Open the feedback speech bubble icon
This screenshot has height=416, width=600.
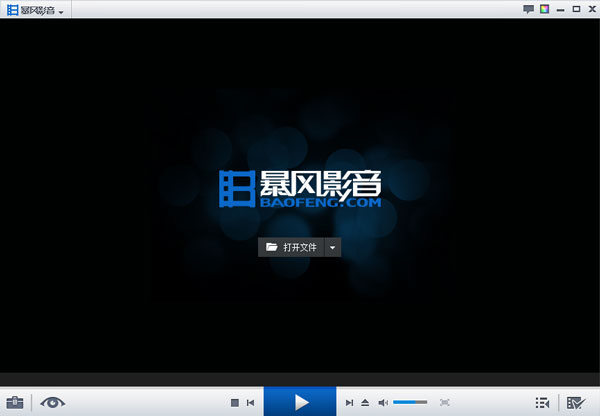point(529,9)
